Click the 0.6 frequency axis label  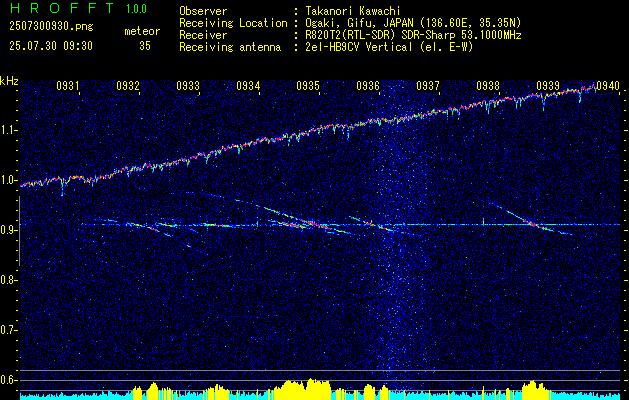click(8, 380)
